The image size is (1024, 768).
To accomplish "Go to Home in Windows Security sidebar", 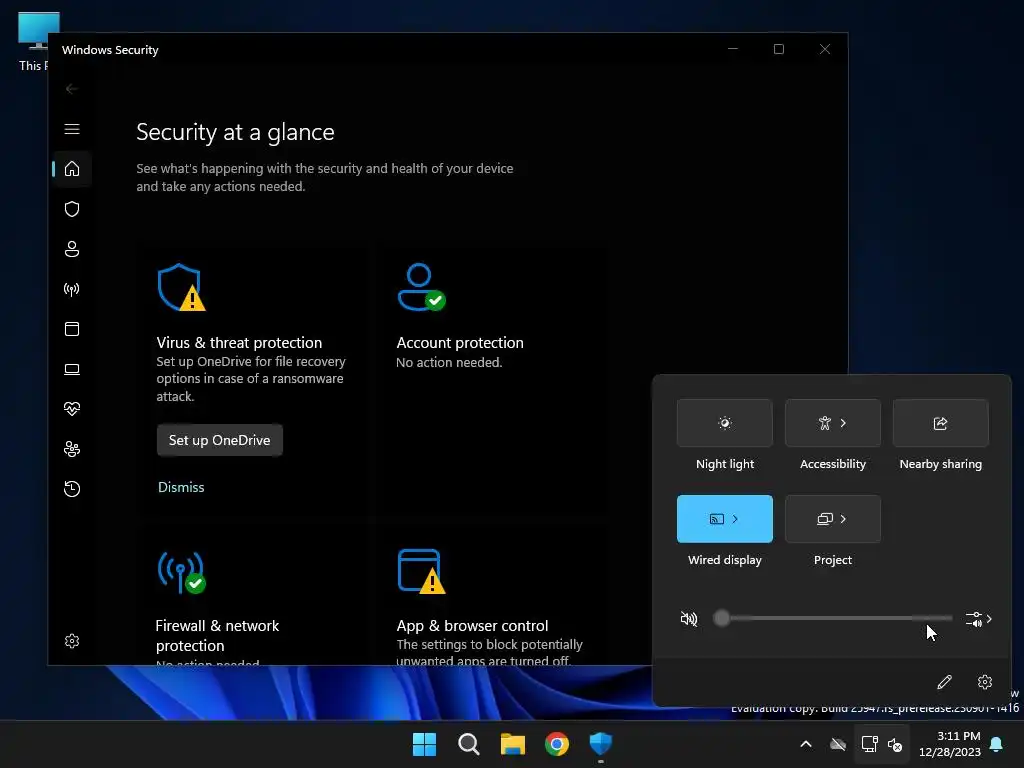I will [x=72, y=168].
